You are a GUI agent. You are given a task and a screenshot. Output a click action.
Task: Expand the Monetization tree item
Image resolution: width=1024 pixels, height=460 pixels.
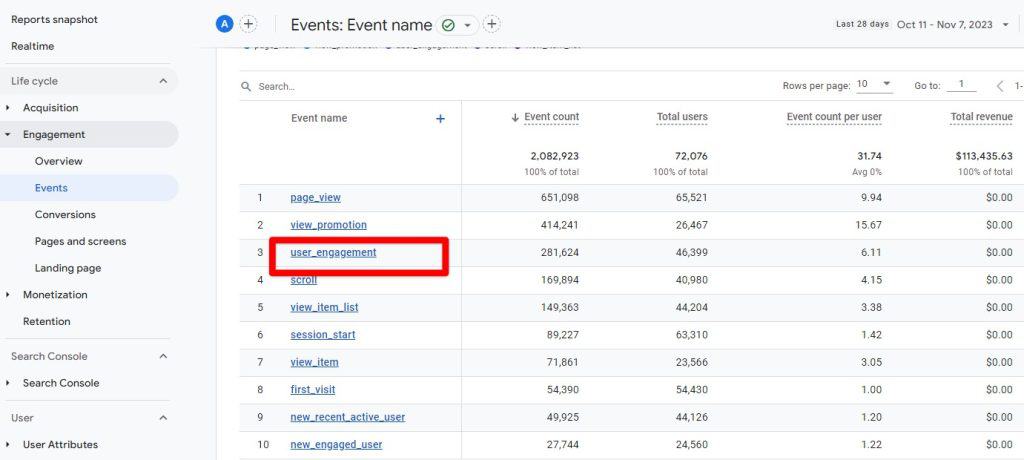tap(8, 295)
